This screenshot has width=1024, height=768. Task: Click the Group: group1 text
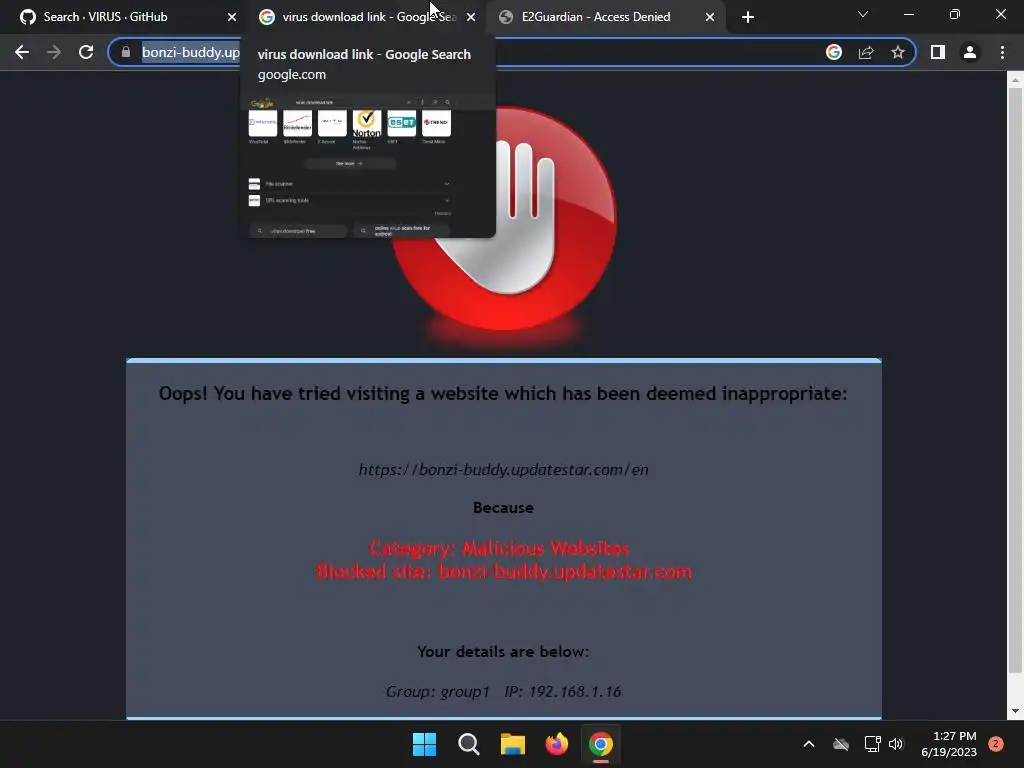(438, 692)
